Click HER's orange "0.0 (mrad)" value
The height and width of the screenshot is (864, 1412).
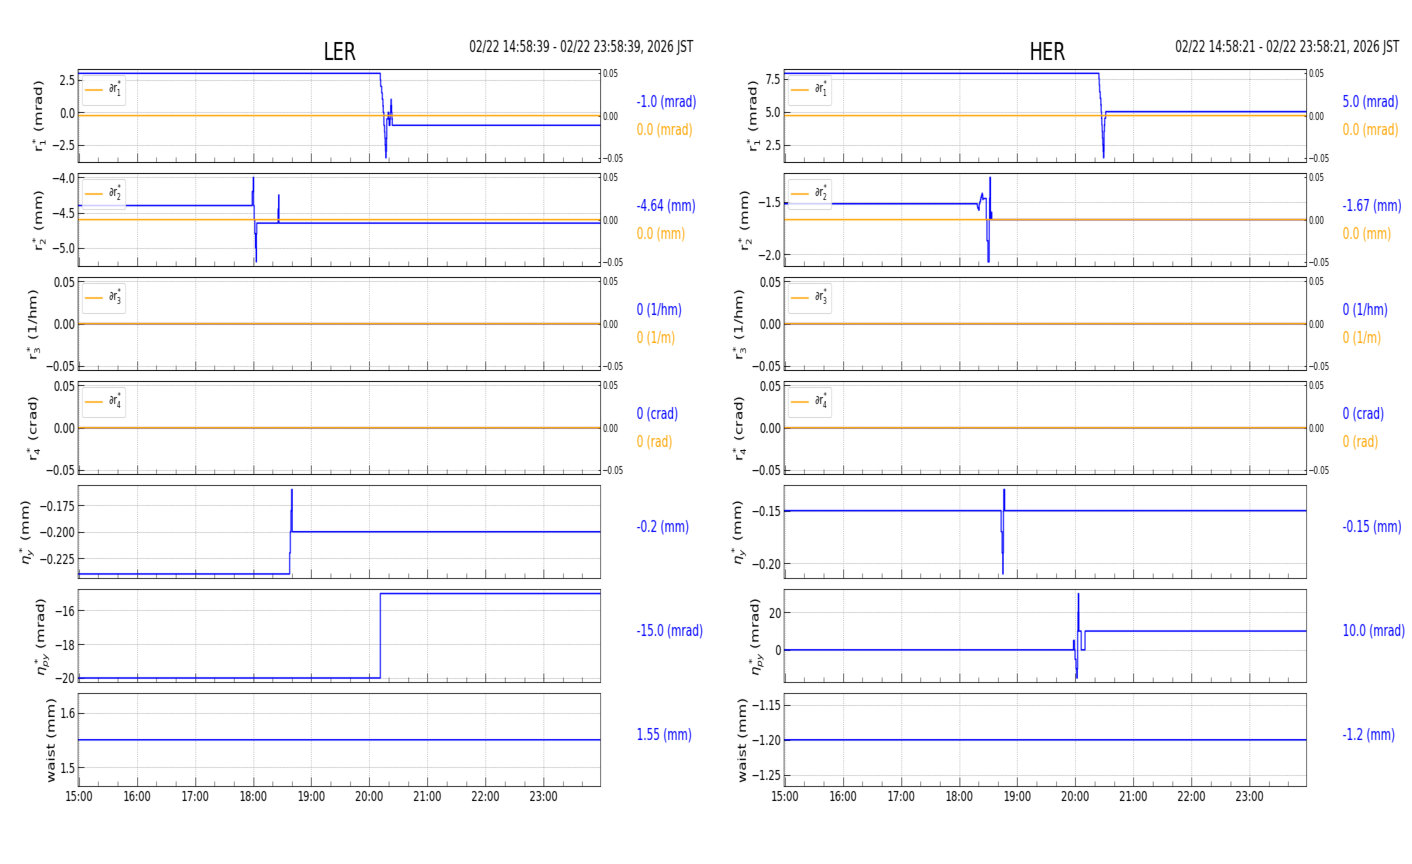click(1370, 130)
